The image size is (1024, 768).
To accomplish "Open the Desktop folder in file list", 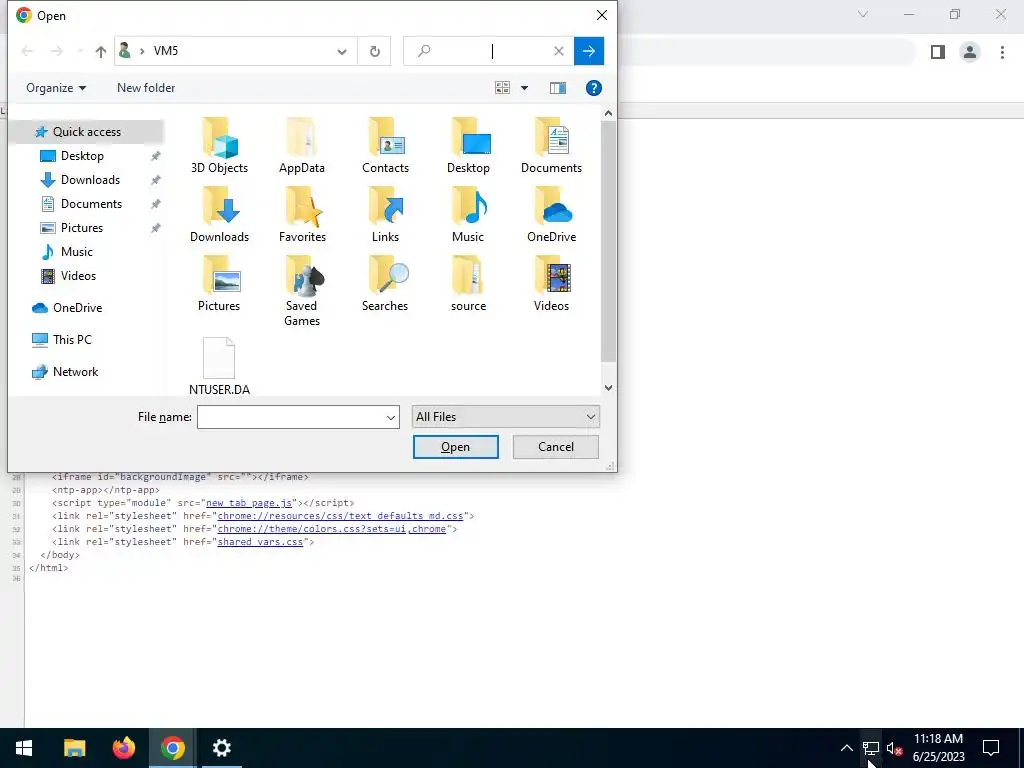I will tap(468, 146).
